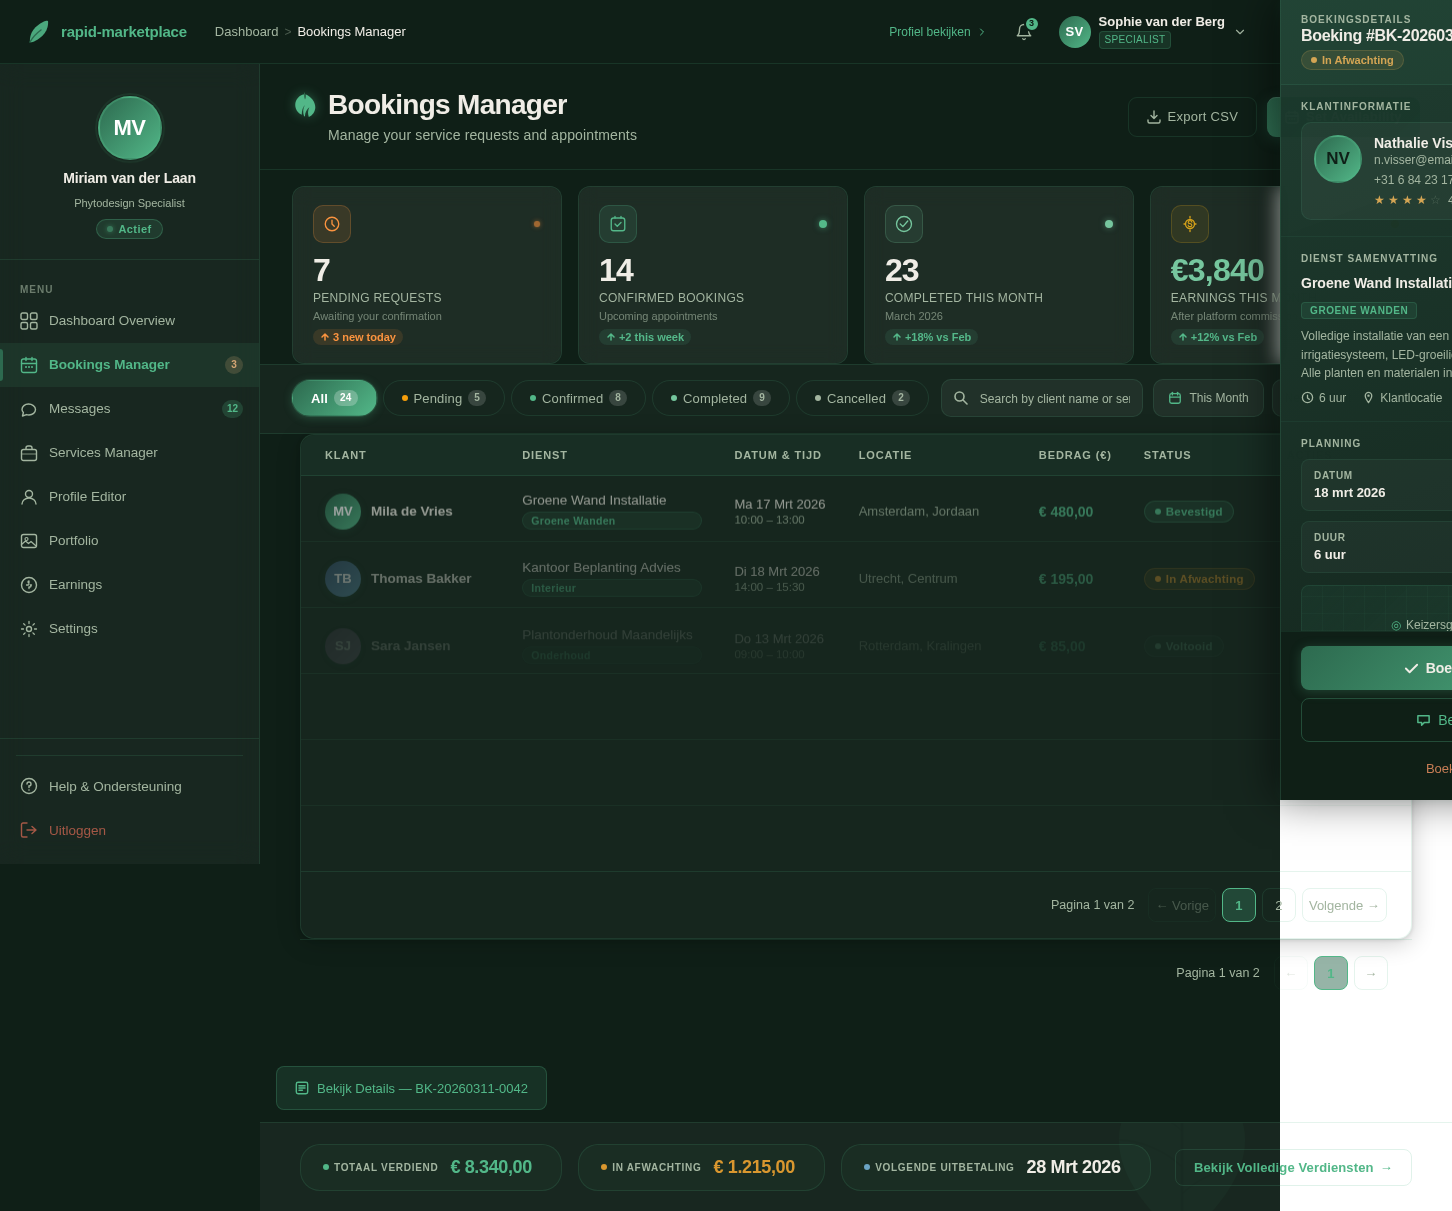The height and width of the screenshot is (1211, 1452).
Task: Open Dashboard Overview via the grid icon
Action: click(29, 321)
